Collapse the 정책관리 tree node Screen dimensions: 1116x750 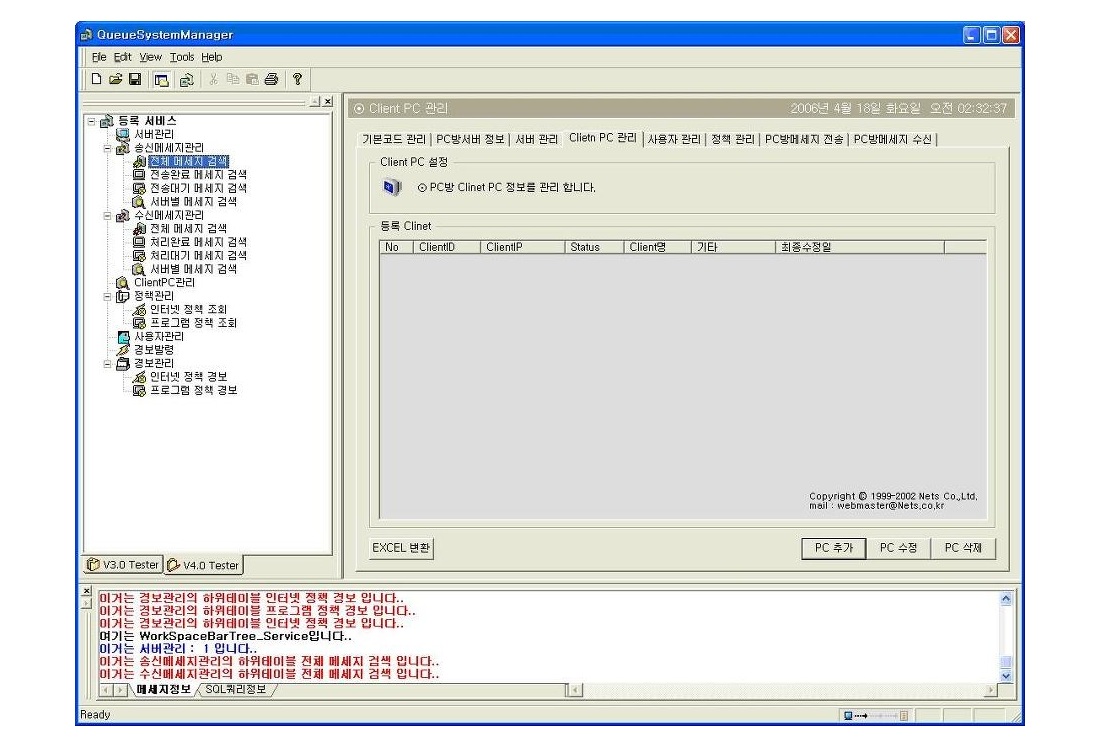tap(107, 297)
